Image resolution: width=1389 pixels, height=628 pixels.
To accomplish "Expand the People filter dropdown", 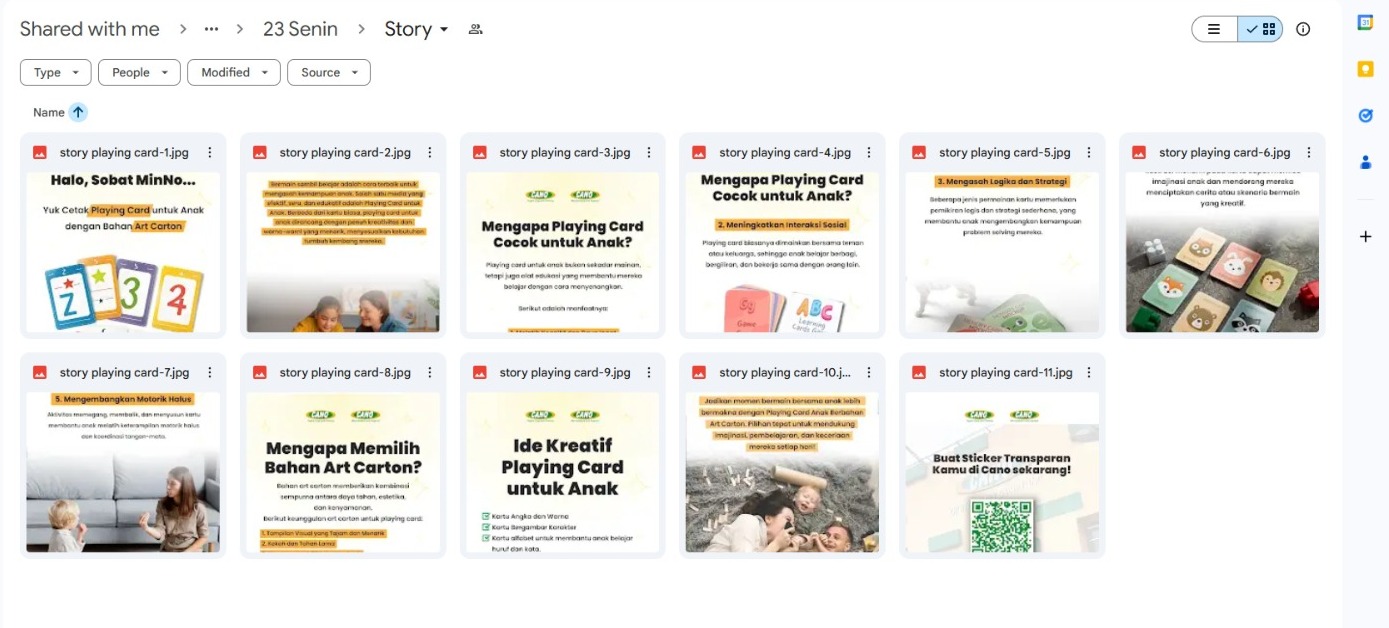I will point(139,72).
